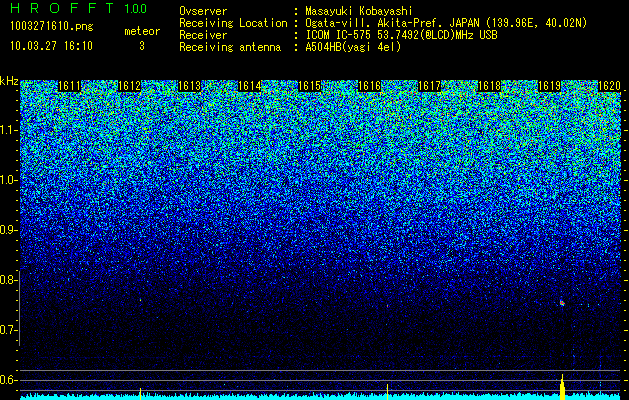Click the 1618 time marker
Image resolution: width=629 pixels, height=400 pixels.
point(489,86)
